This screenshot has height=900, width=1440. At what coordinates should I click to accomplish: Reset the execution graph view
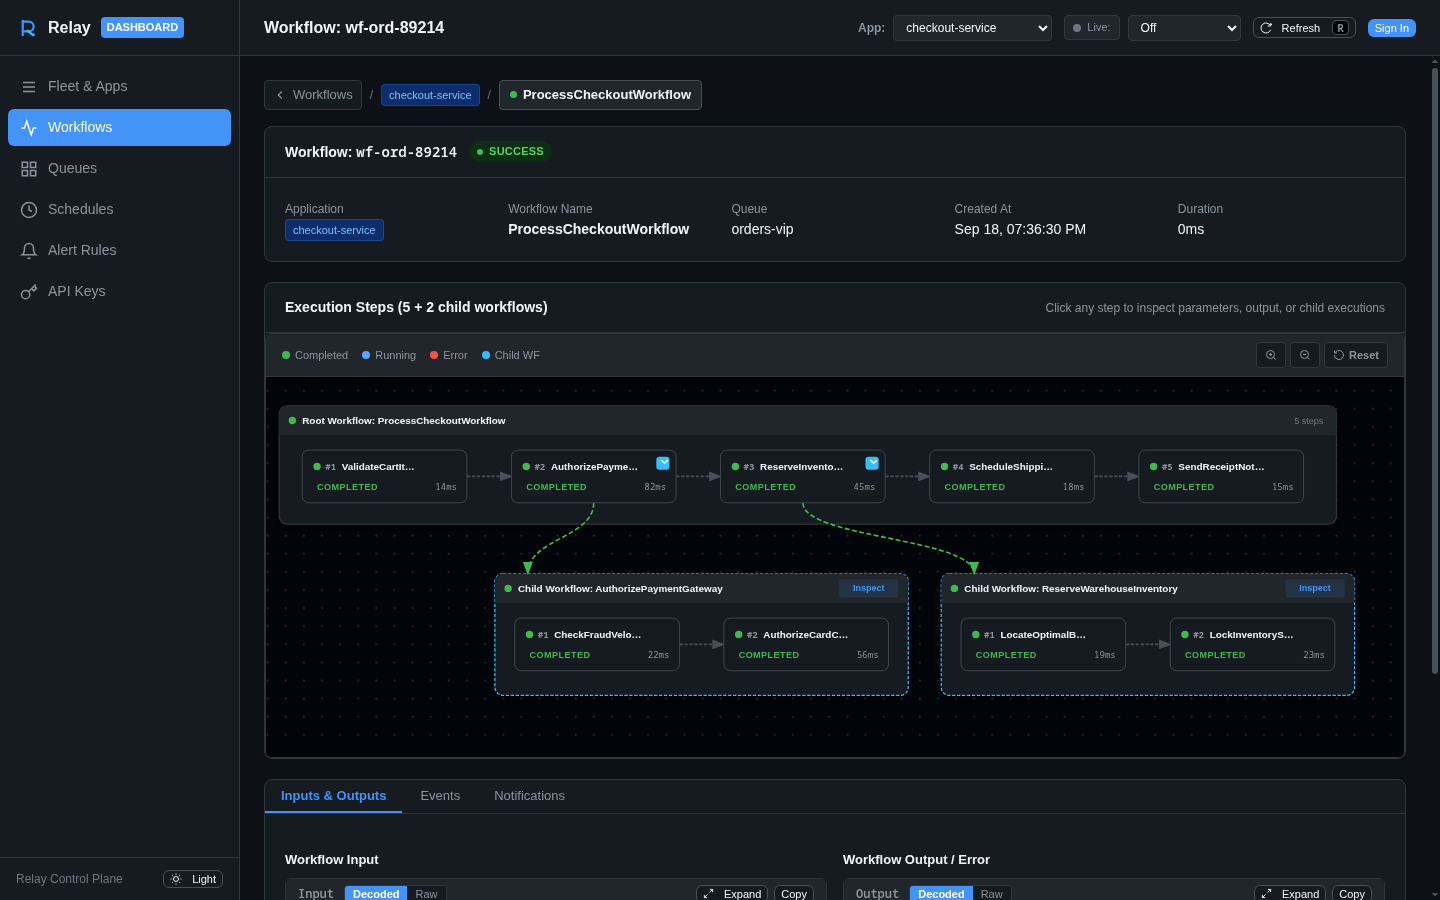coord(1356,355)
